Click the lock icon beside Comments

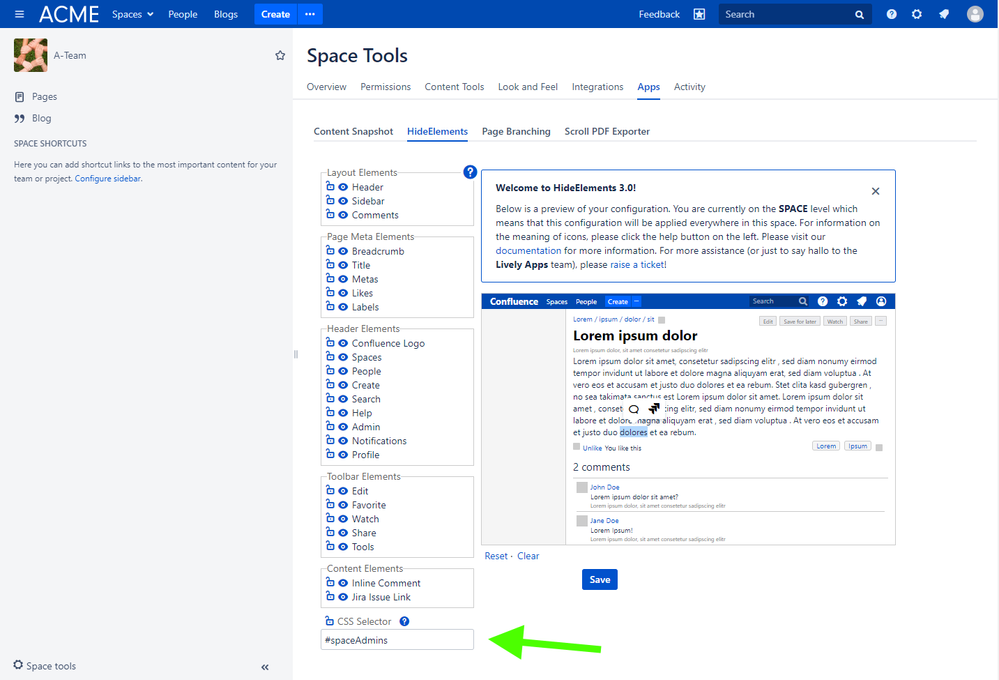pyautogui.click(x=330, y=215)
